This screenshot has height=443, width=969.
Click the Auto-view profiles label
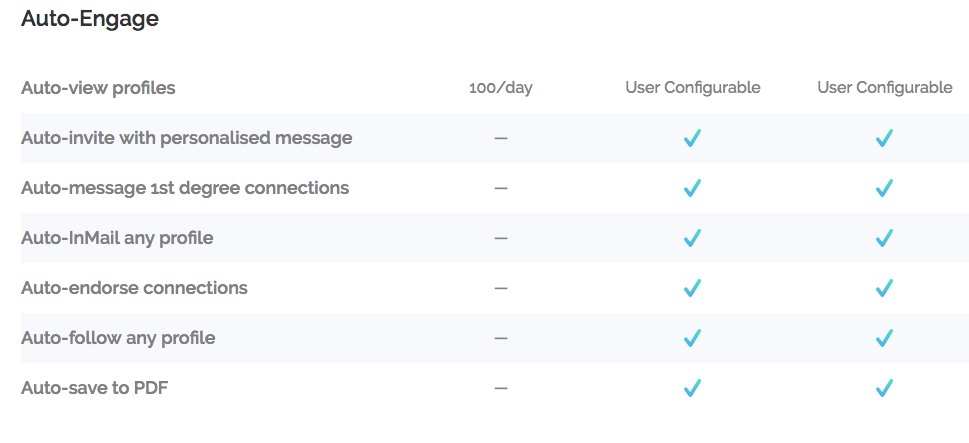click(x=98, y=88)
